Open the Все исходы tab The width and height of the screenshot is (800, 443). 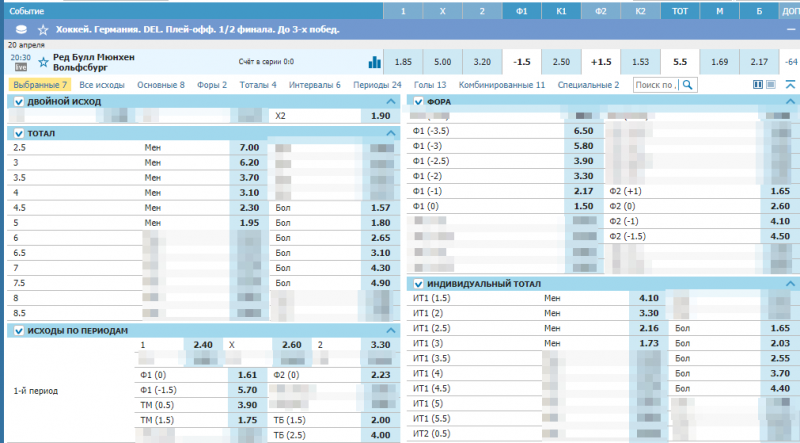click(x=101, y=86)
